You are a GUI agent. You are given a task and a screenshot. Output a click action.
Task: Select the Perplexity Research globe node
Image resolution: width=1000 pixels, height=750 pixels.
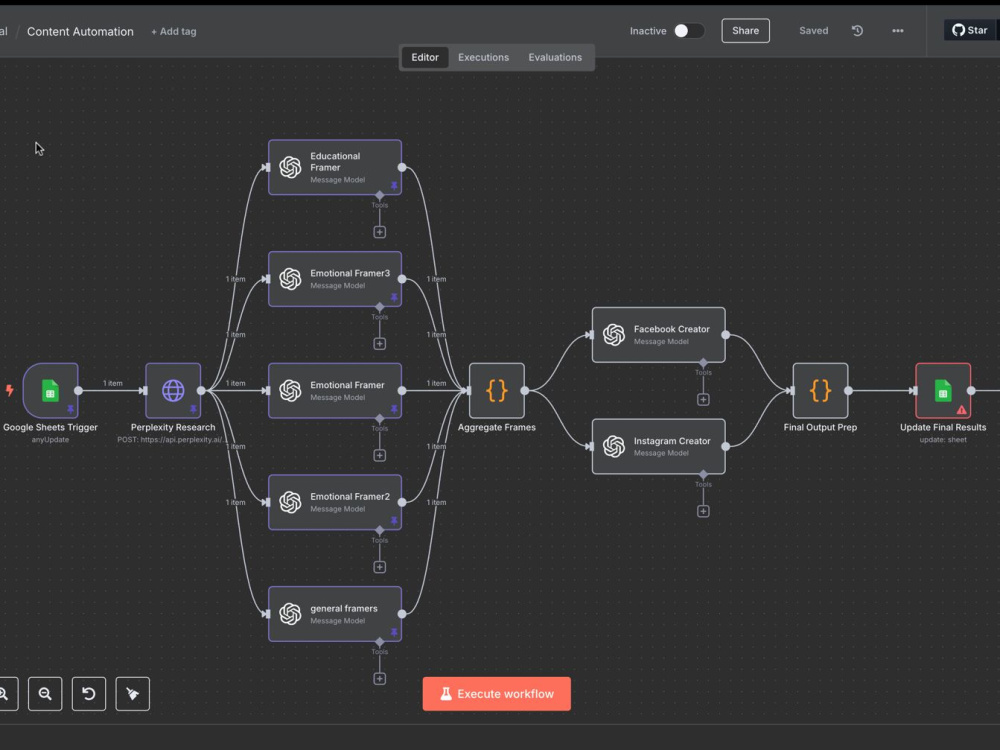[x=173, y=390]
